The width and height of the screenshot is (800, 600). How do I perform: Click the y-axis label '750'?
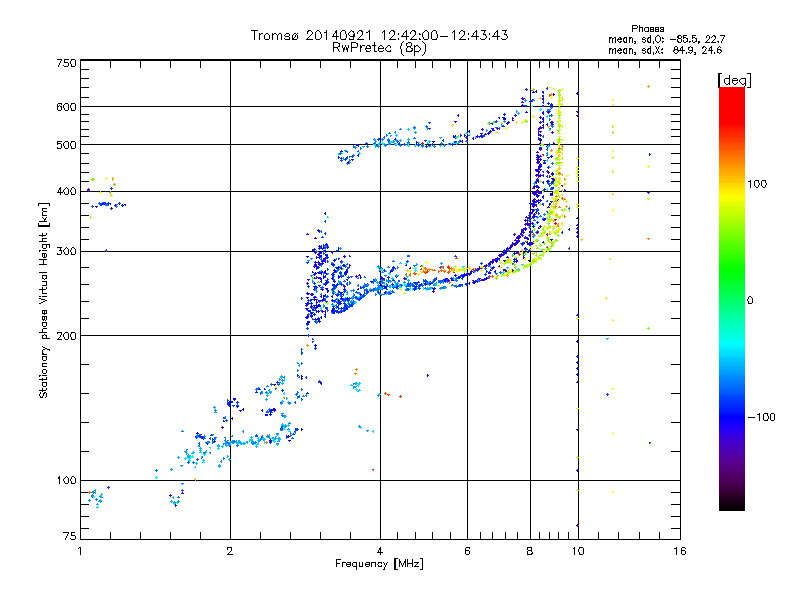[x=67, y=63]
